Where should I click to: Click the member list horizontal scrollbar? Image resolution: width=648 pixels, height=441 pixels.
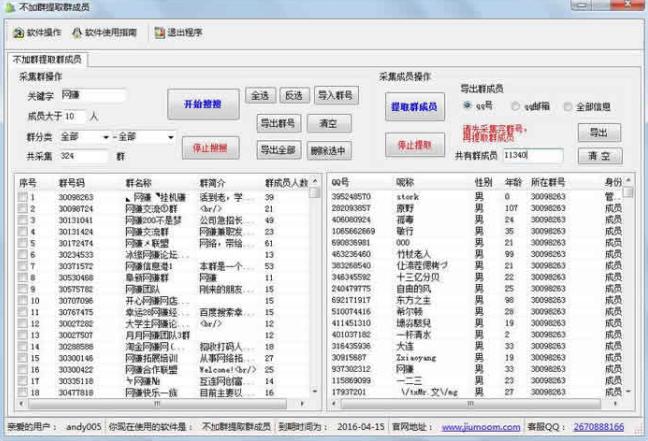pos(470,403)
